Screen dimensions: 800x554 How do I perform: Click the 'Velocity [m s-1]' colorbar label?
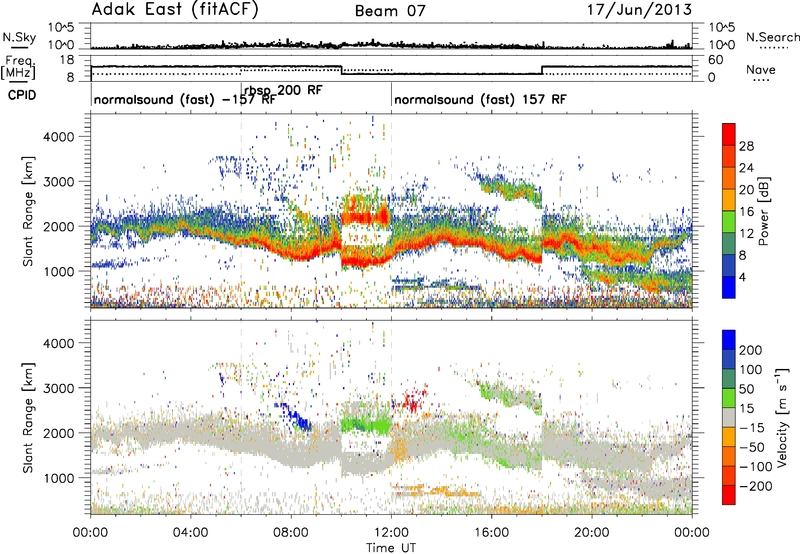click(x=781, y=417)
